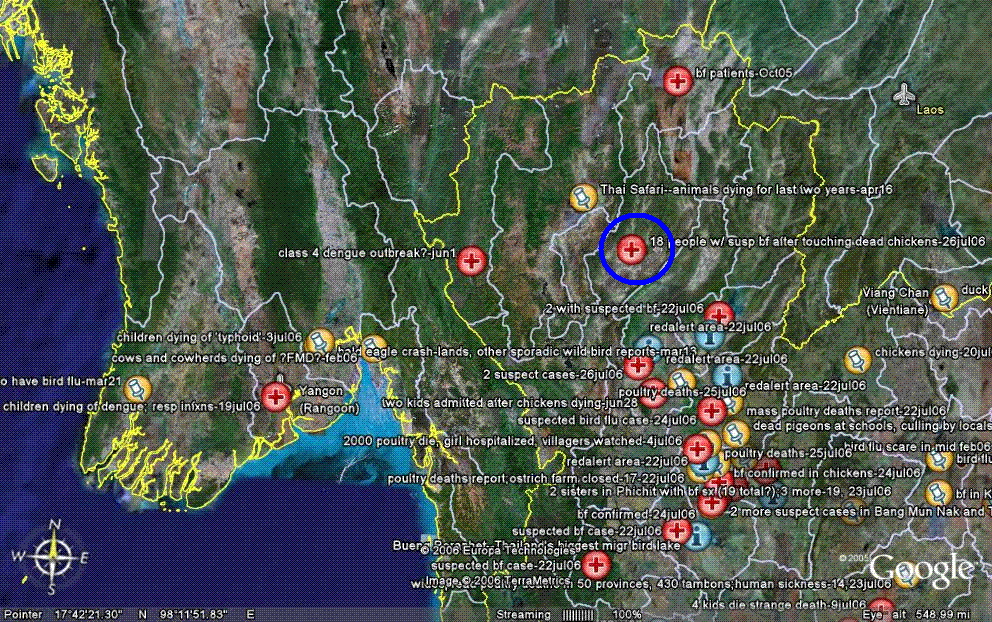This screenshot has height=622, width=992.
Task: Select pushpin for children dying of 'typhoid'
Action: tap(321, 341)
